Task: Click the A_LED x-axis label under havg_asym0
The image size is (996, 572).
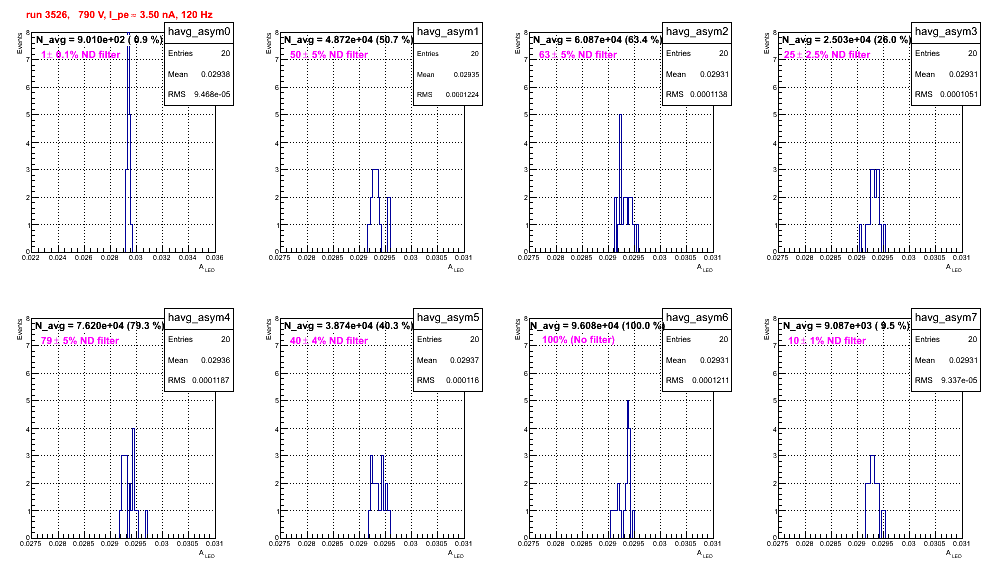Action: pyautogui.click(x=207, y=268)
